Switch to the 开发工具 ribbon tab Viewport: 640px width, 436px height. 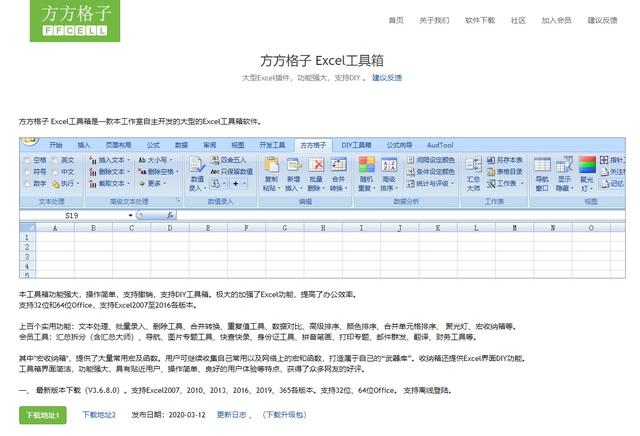272,145
